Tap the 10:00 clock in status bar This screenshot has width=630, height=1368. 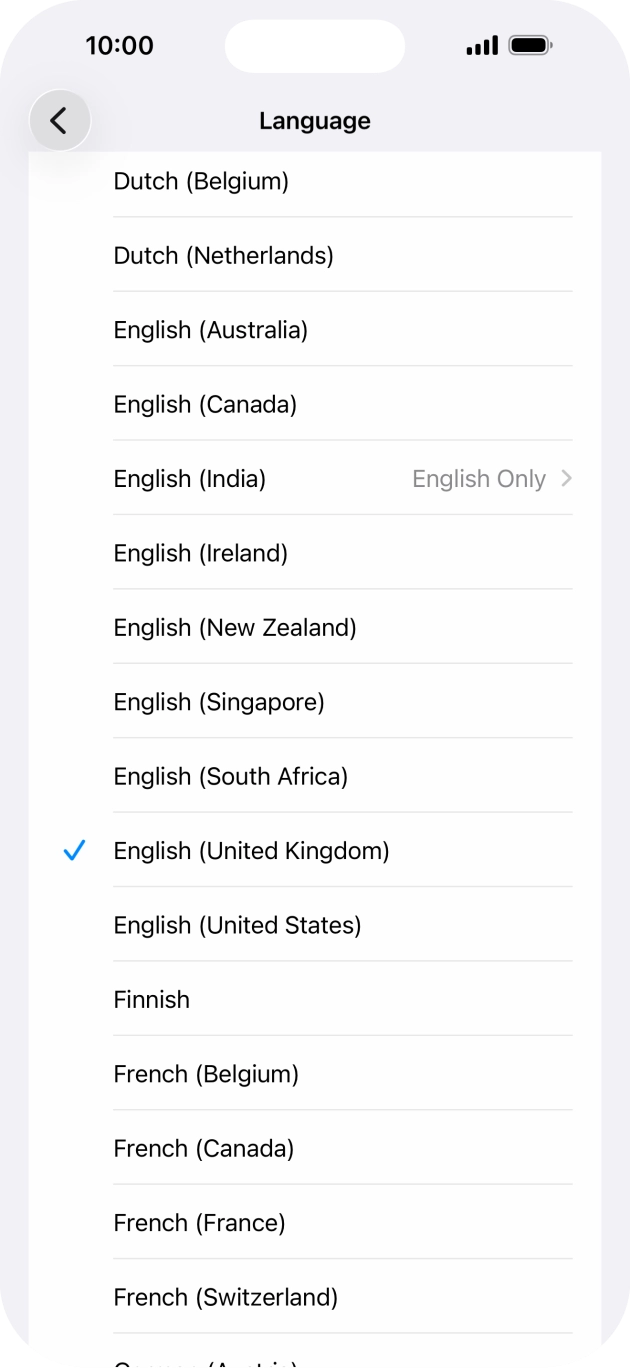[120, 45]
